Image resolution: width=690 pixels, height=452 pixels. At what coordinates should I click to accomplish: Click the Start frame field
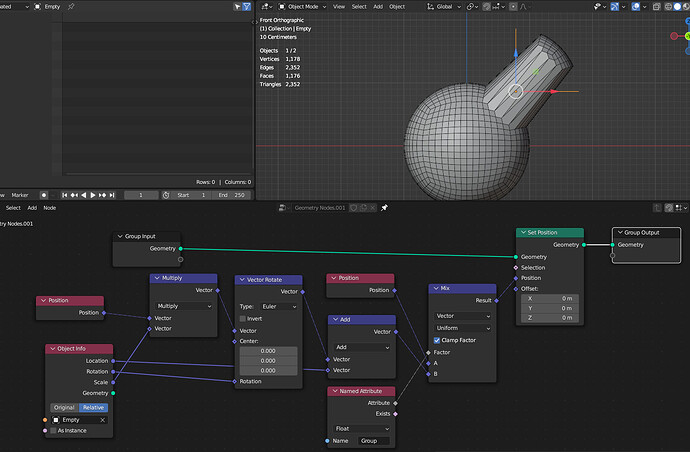[x=191, y=195]
